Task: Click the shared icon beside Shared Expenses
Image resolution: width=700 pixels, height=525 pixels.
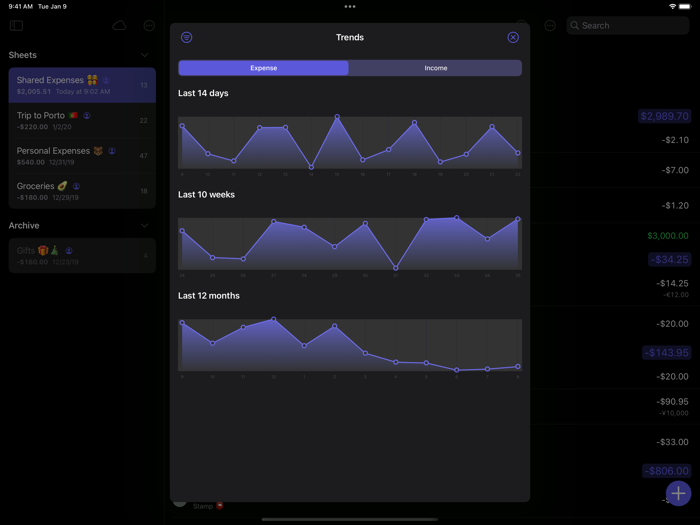Action: [x=106, y=80]
